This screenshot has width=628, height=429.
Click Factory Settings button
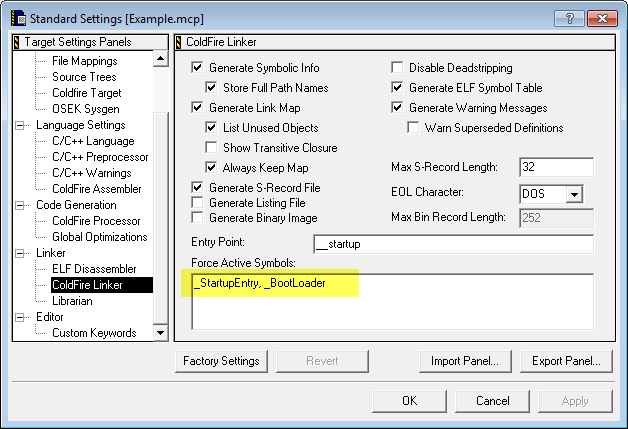pos(221,361)
